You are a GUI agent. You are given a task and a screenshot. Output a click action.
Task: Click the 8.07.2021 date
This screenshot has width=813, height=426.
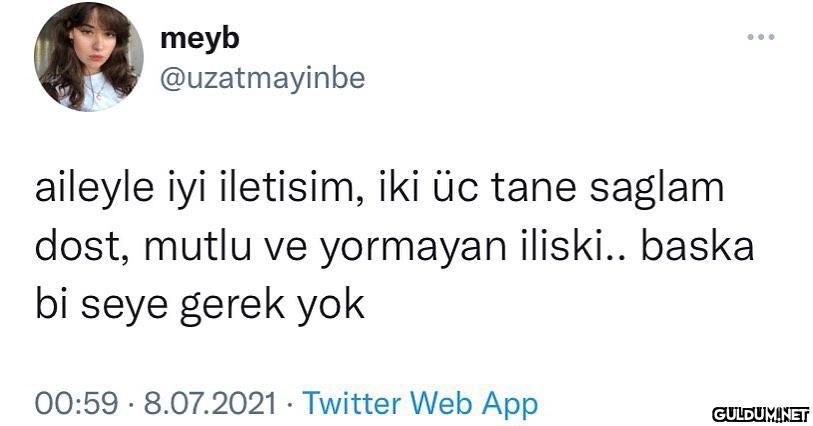pyautogui.click(x=210, y=403)
